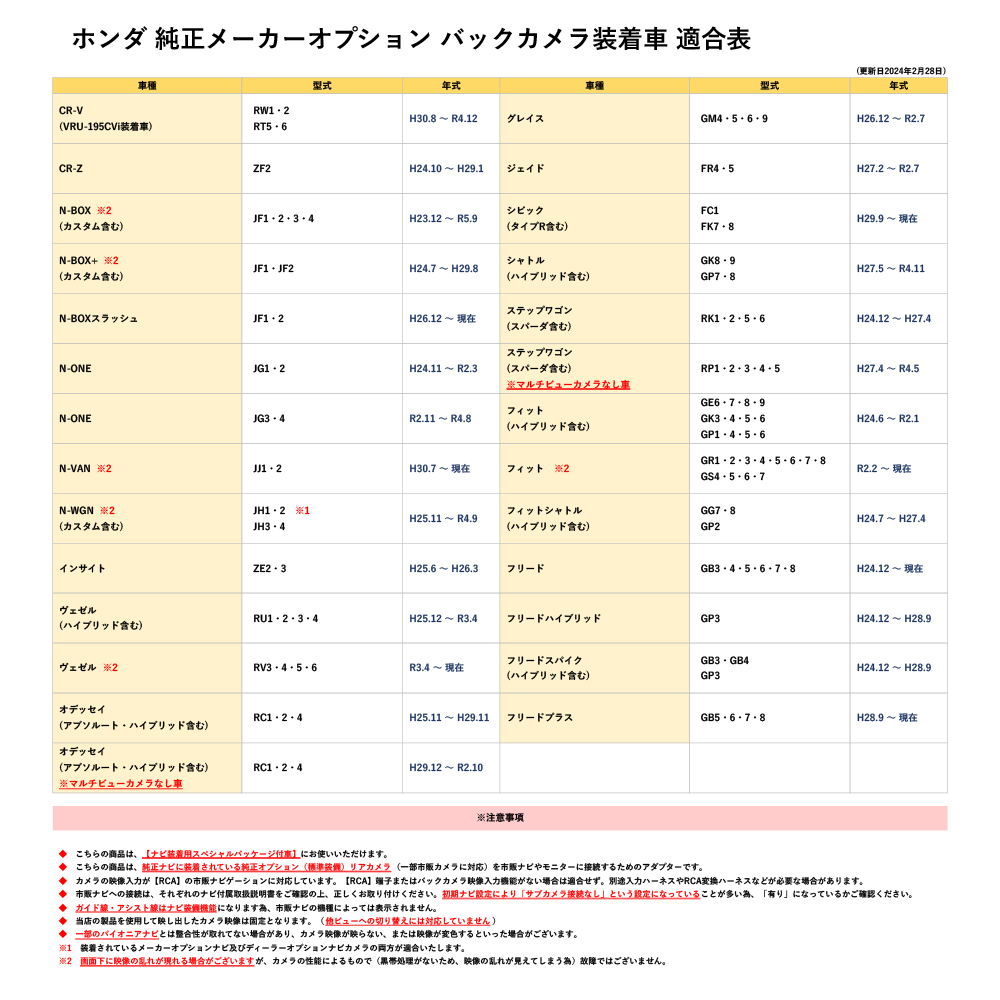Click the H29.12 ～ R2.10 year cell

click(x=451, y=768)
